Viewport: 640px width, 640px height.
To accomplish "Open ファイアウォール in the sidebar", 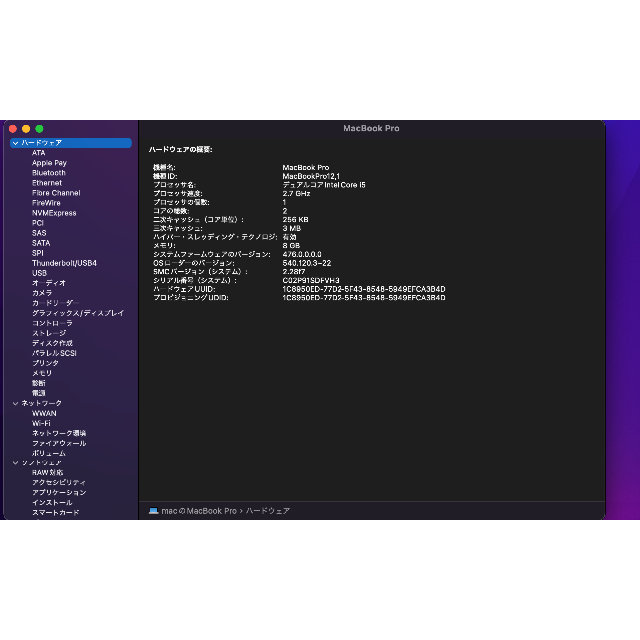I will pos(59,443).
